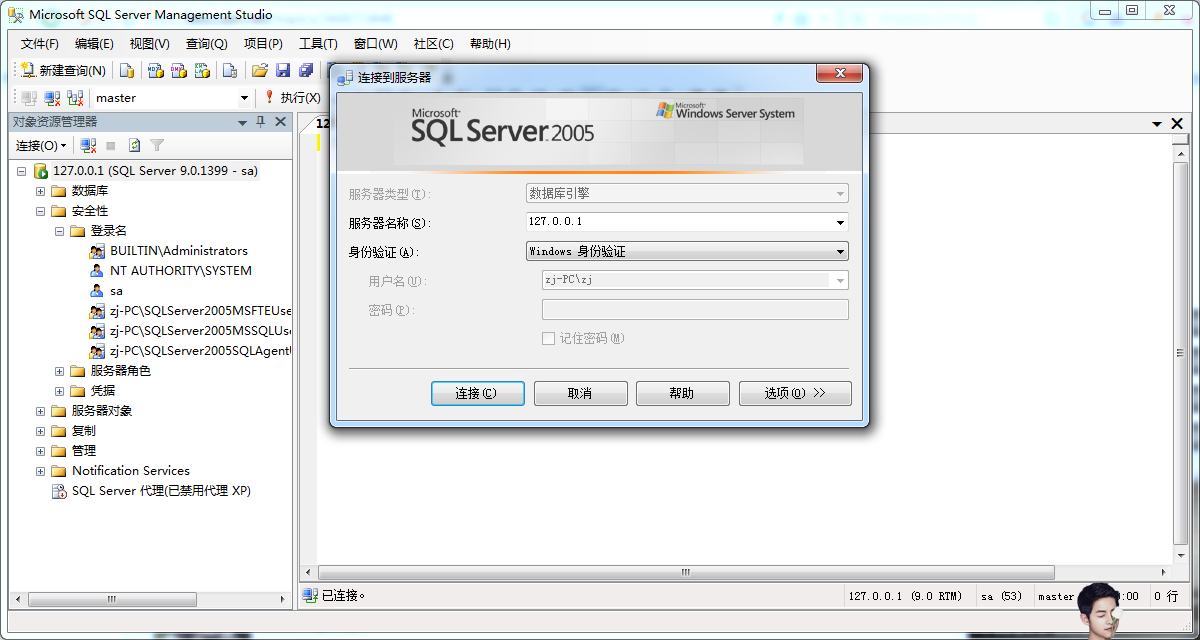Open the Community (社区) menu
Image resolution: width=1200 pixels, height=640 pixels.
[x=433, y=44]
